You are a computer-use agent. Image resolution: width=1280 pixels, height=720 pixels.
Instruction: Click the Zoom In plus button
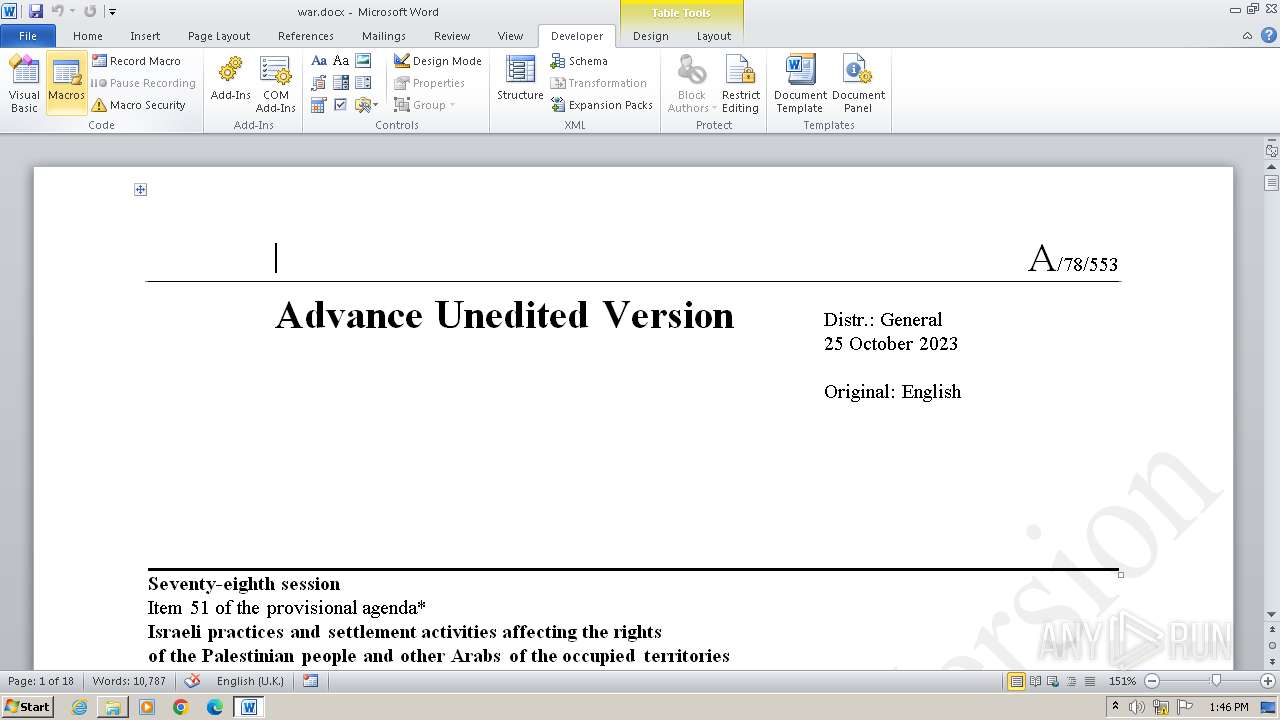[1268, 681]
